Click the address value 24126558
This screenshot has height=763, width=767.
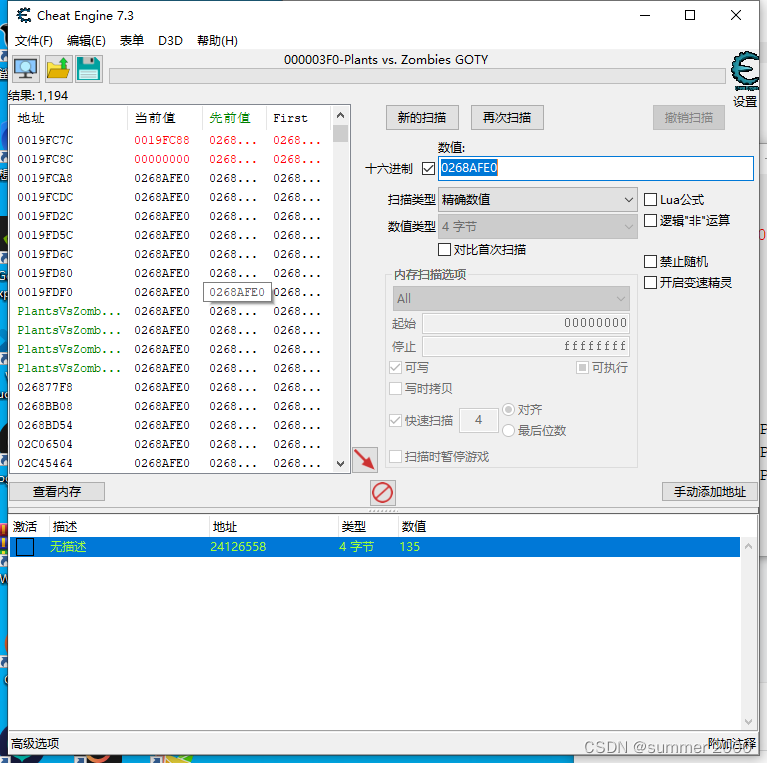[x=238, y=547]
